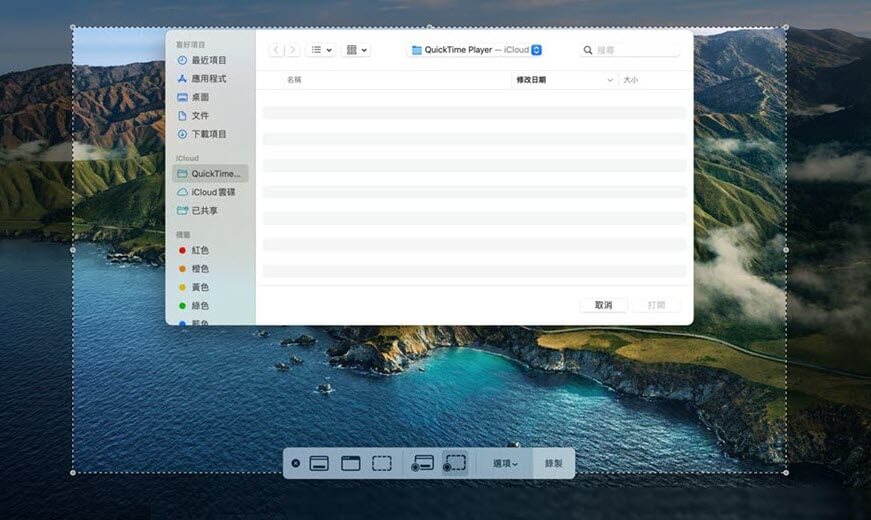
Task: Click the 錄製 record button
Action: (x=553, y=463)
